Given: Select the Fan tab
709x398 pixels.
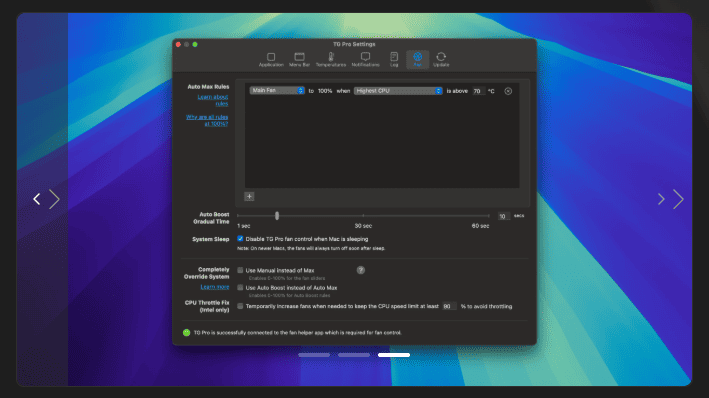Looking at the screenshot, I should tap(417, 60).
